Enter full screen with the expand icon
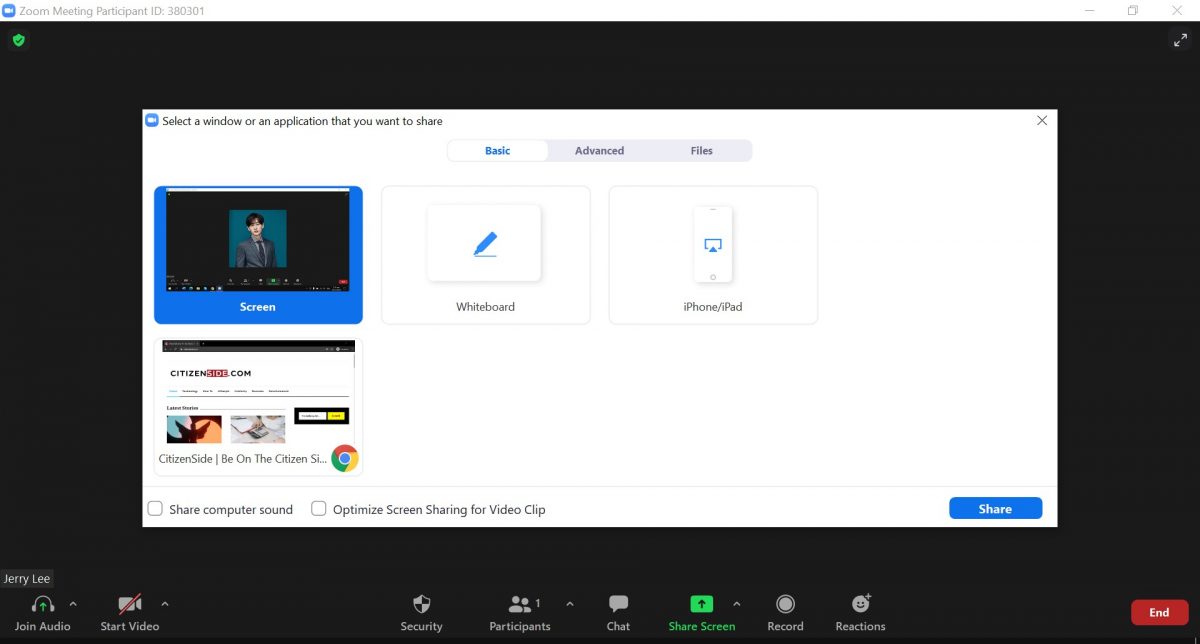 point(1179,40)
